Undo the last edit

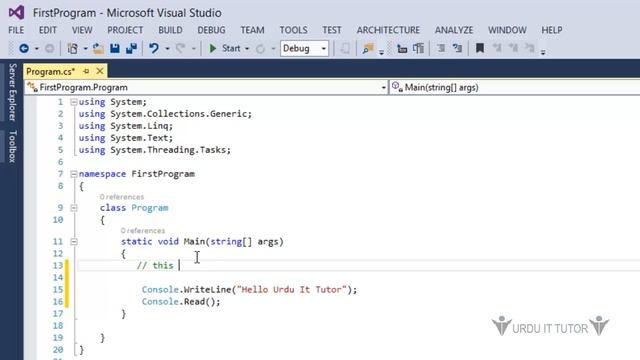point(153,49)
